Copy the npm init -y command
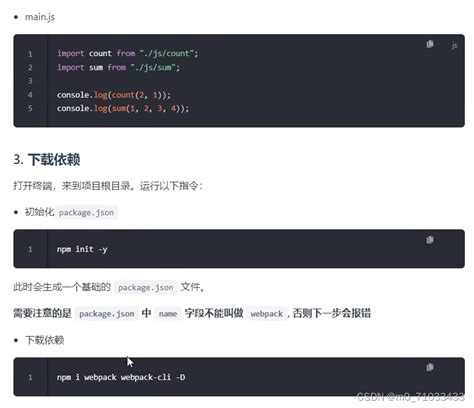The image size is (474, 408). 430,239
